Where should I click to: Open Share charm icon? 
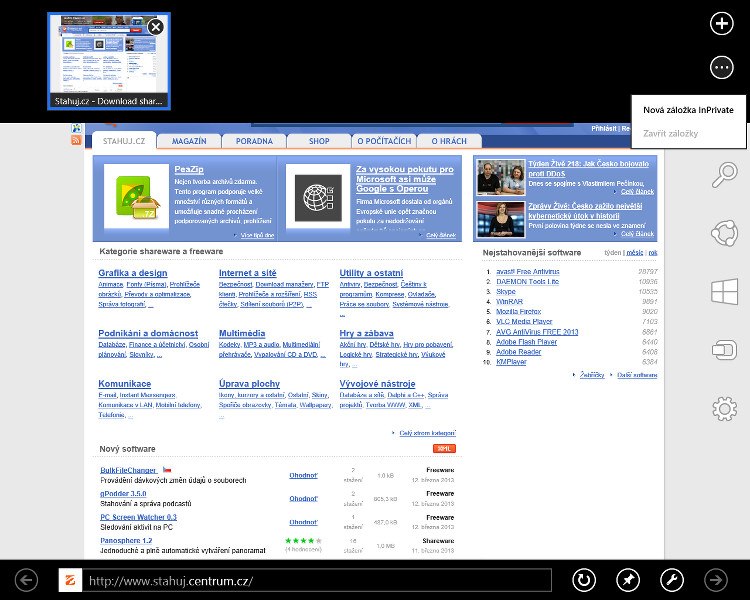point(724,233)
